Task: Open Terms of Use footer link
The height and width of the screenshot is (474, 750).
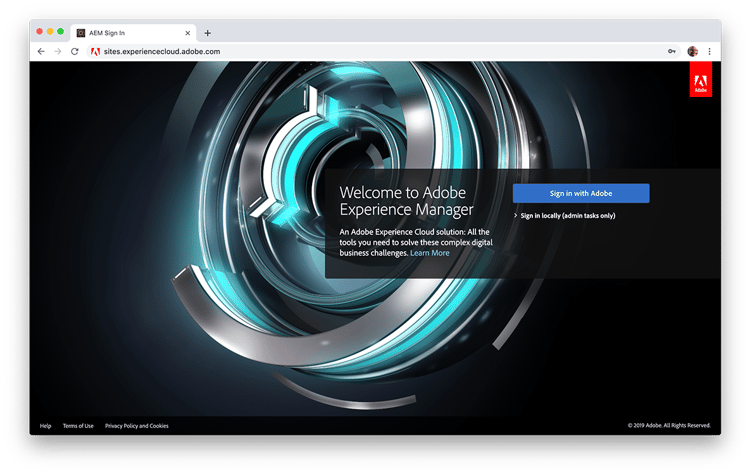Action: tap(78, 426)
